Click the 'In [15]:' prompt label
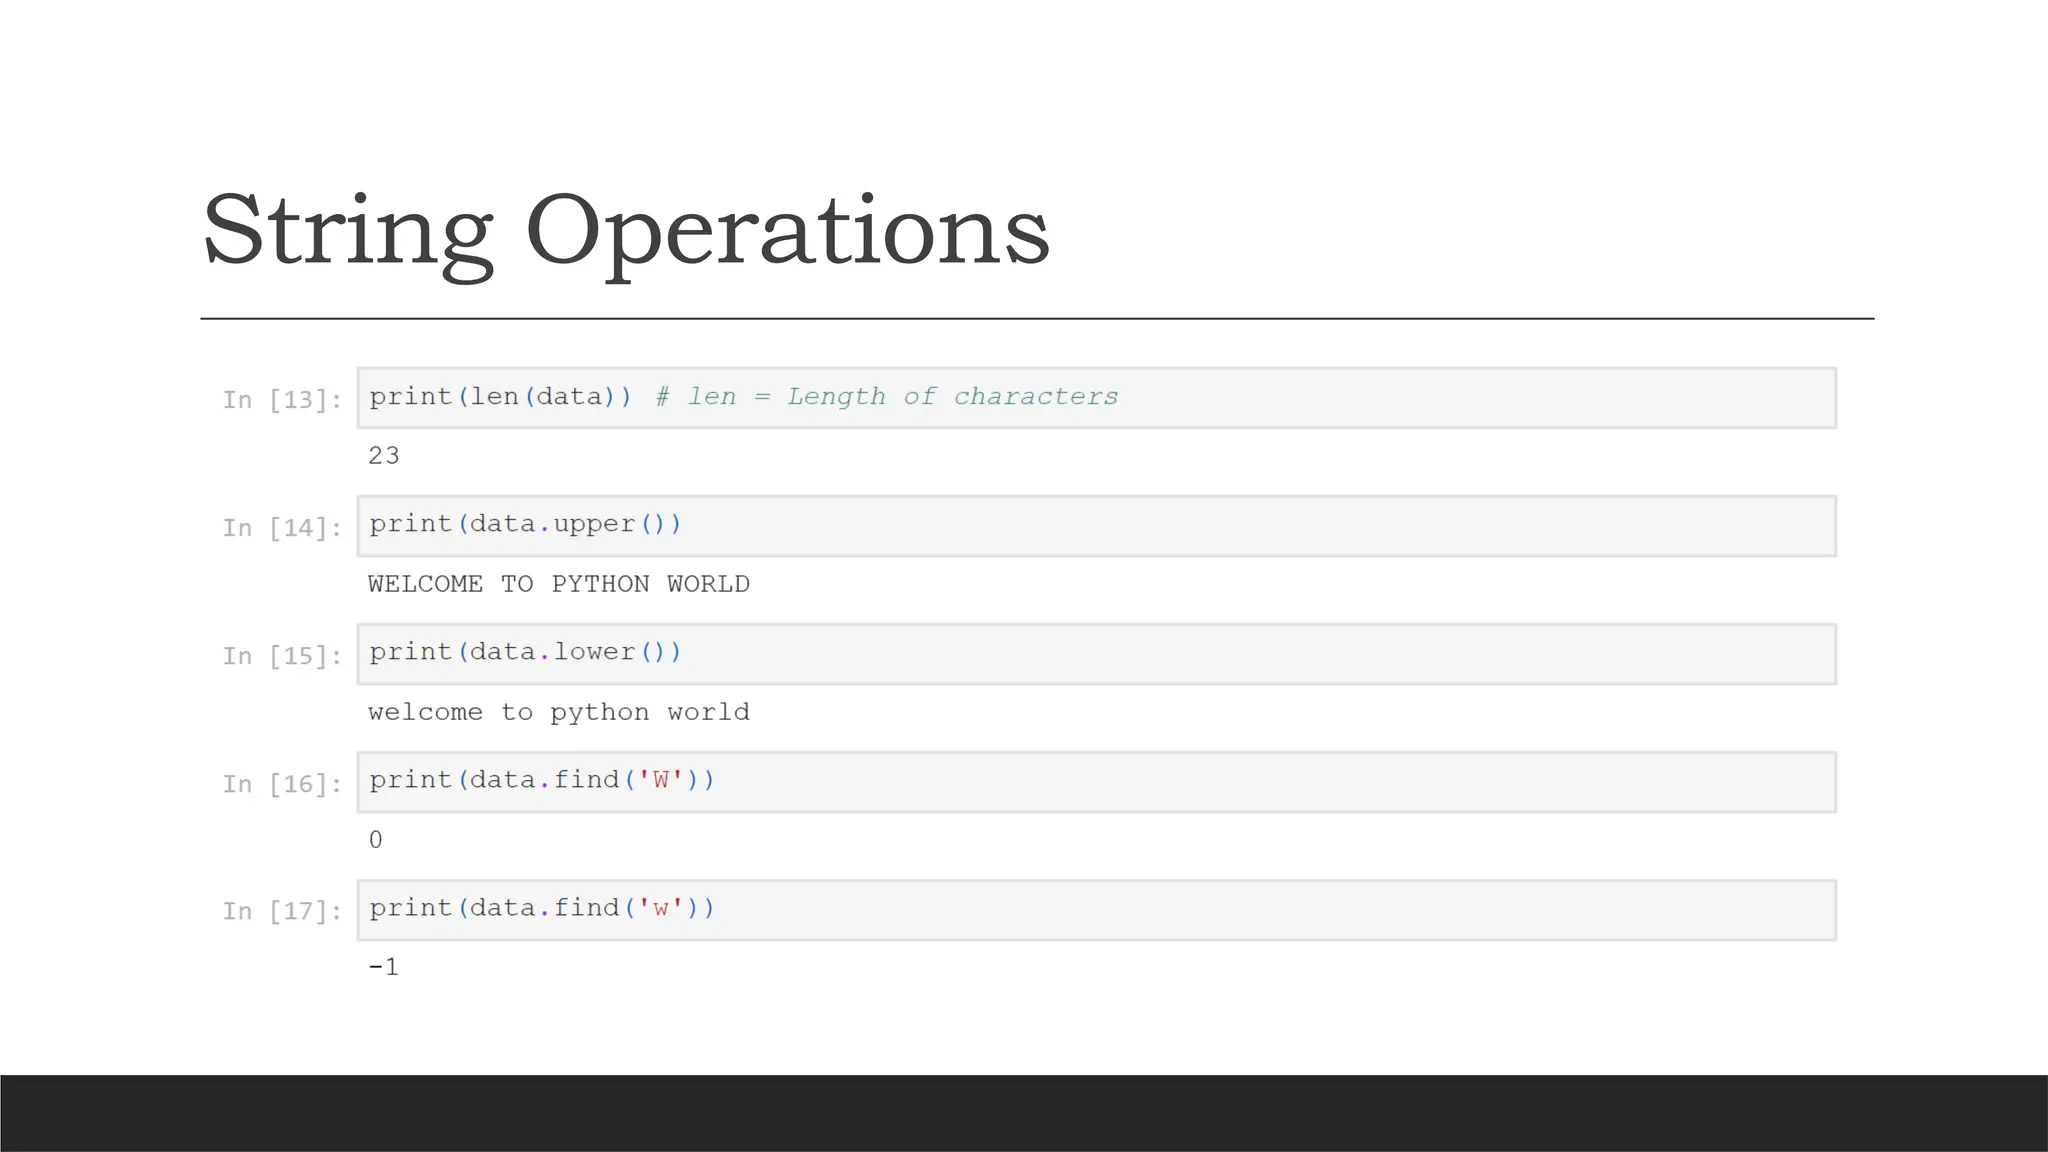Image resolution: width=2048 pixels, height=1152 pixels. [x=282, y=656]
